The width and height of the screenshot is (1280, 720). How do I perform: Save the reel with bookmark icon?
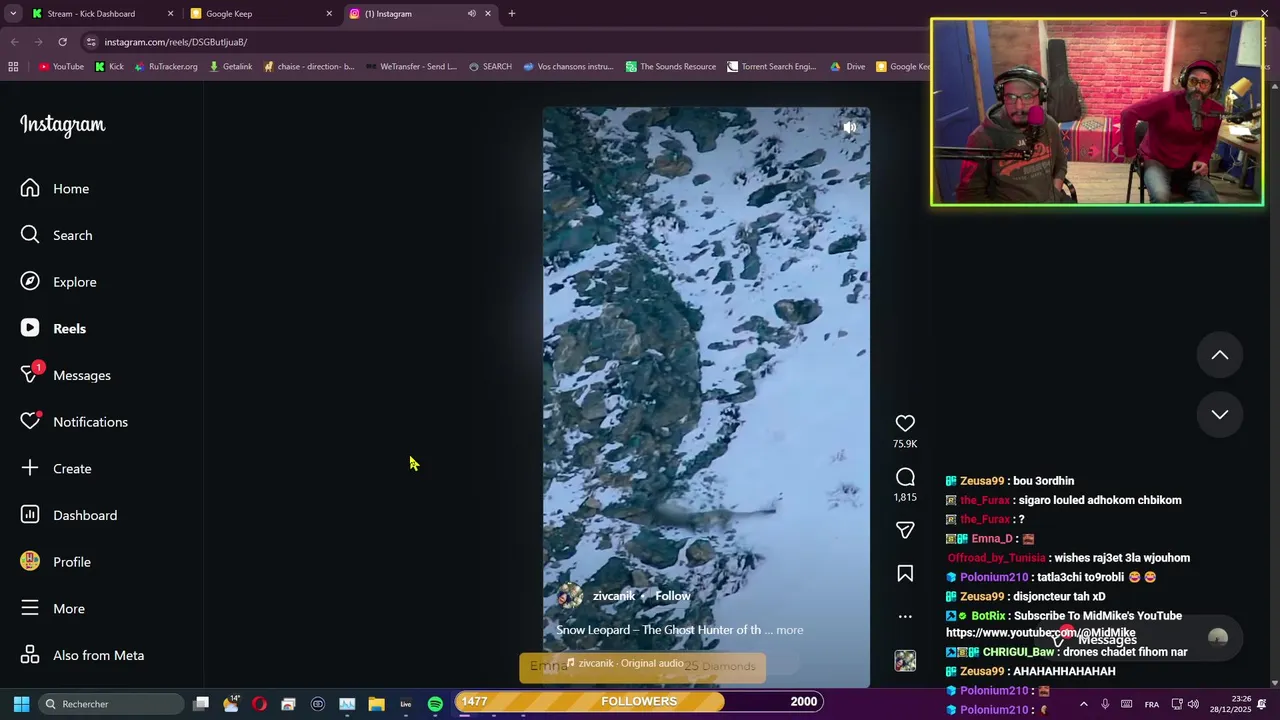click(x=905, y=573)
